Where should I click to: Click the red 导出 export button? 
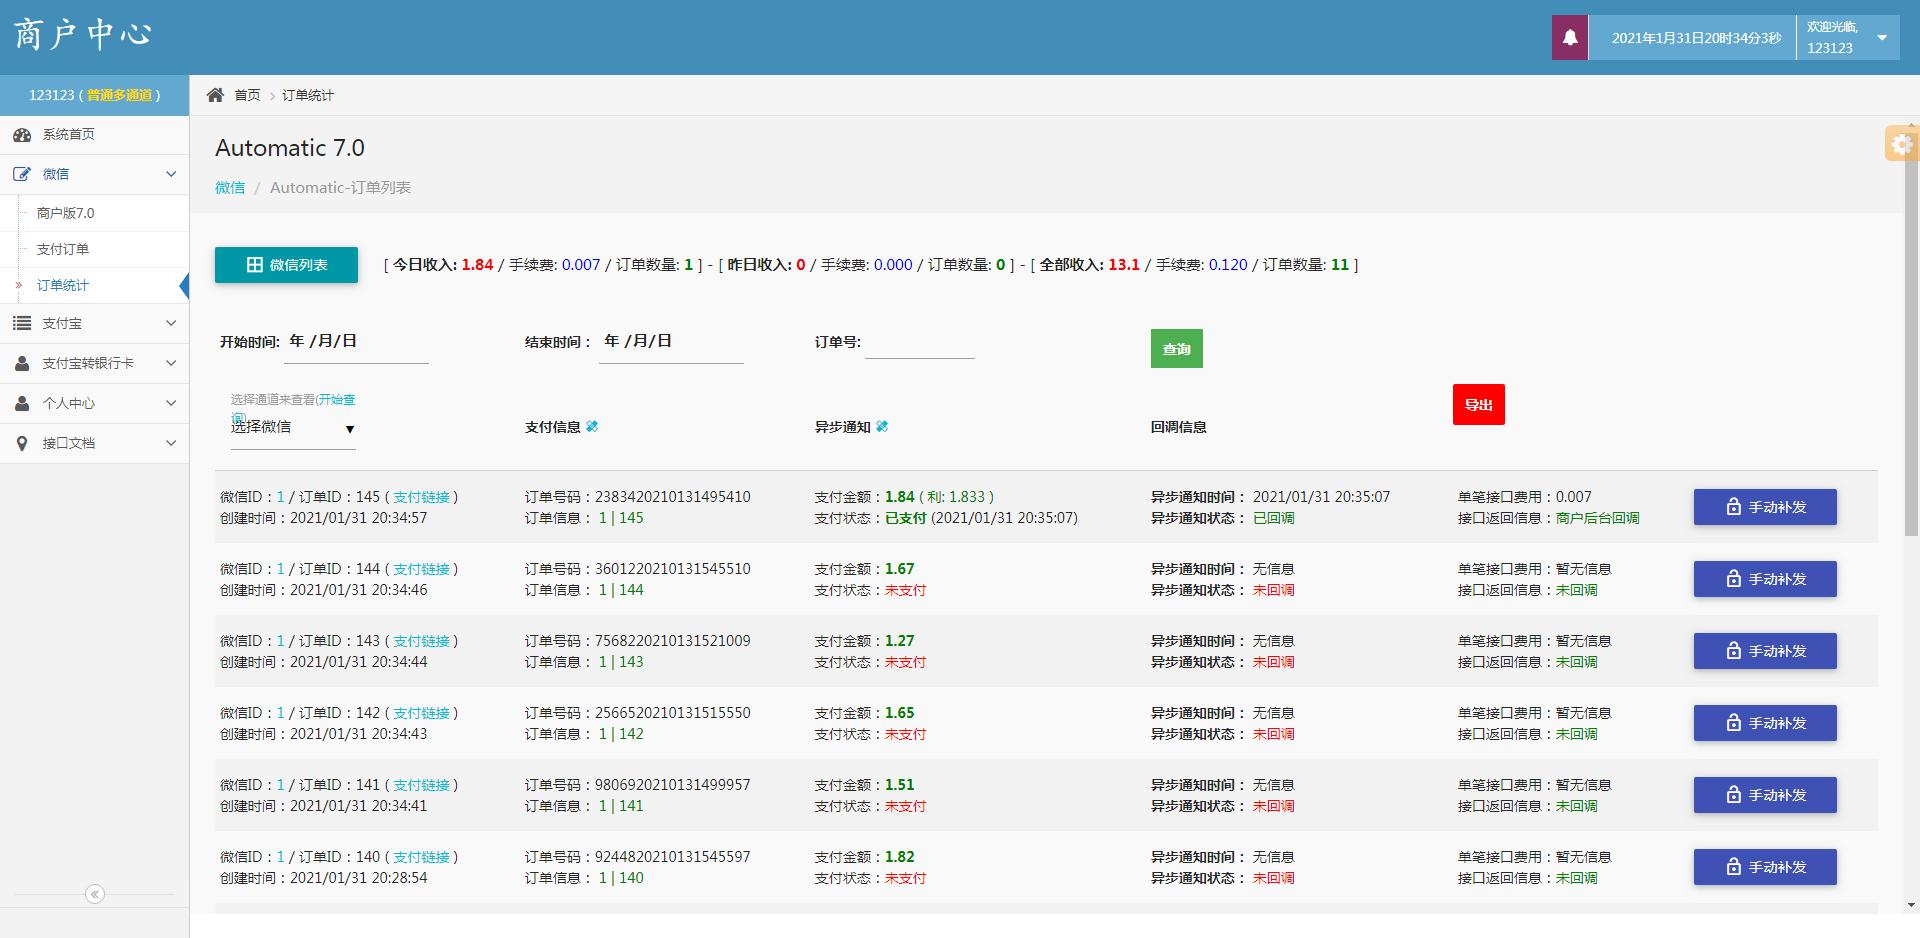click(x=1478, y=405)
